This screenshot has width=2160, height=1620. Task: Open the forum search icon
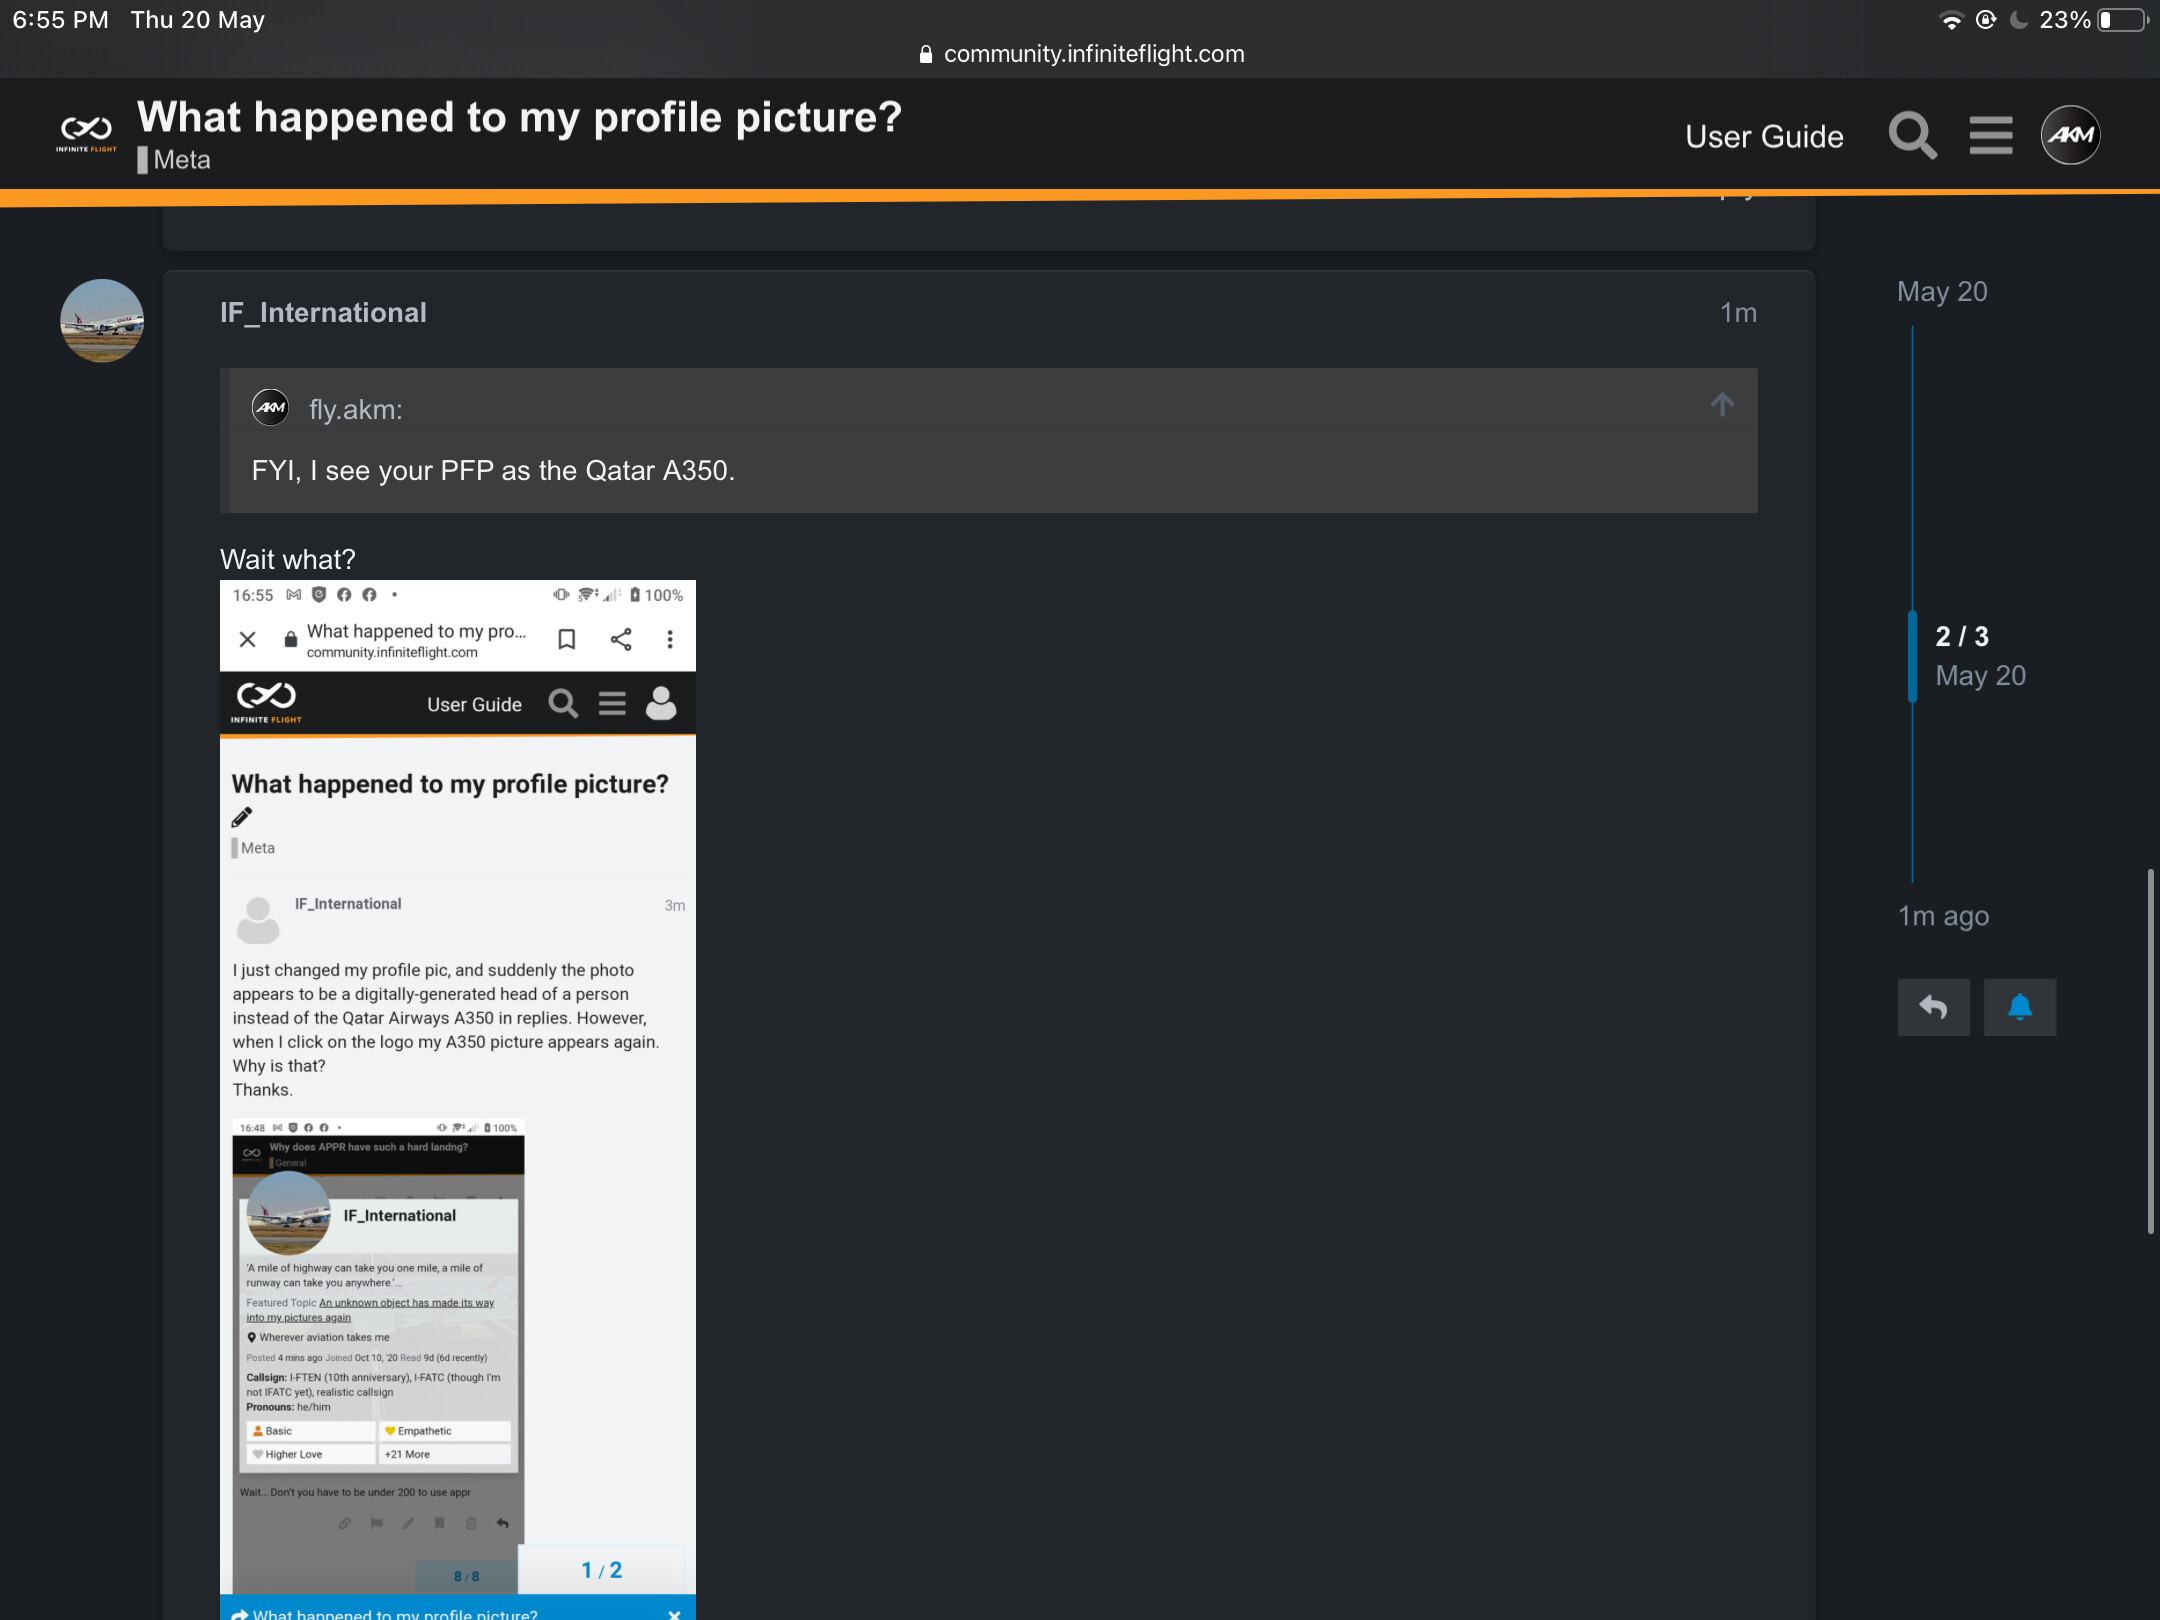pos(1911,135)
